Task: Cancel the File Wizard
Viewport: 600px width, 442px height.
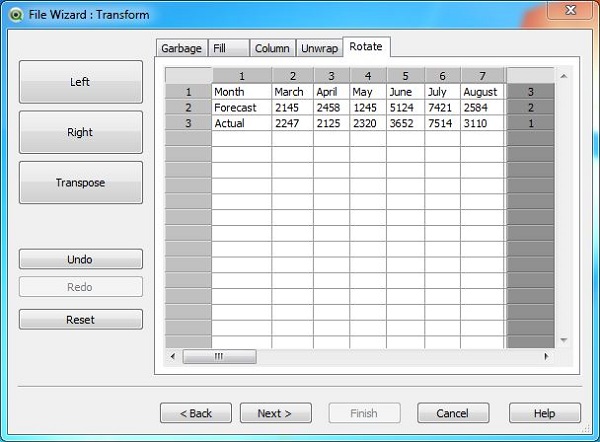Action: 452,413
